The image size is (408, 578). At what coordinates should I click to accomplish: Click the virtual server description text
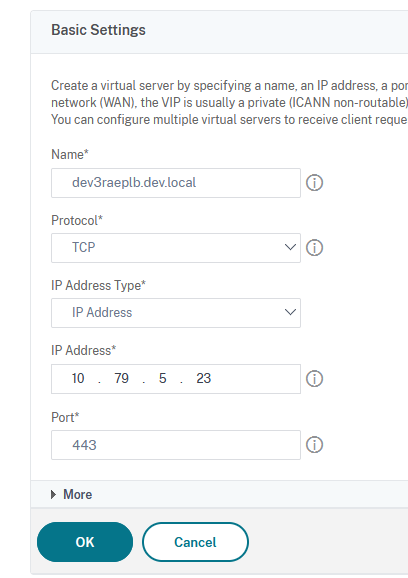click(x=229, y=102)
